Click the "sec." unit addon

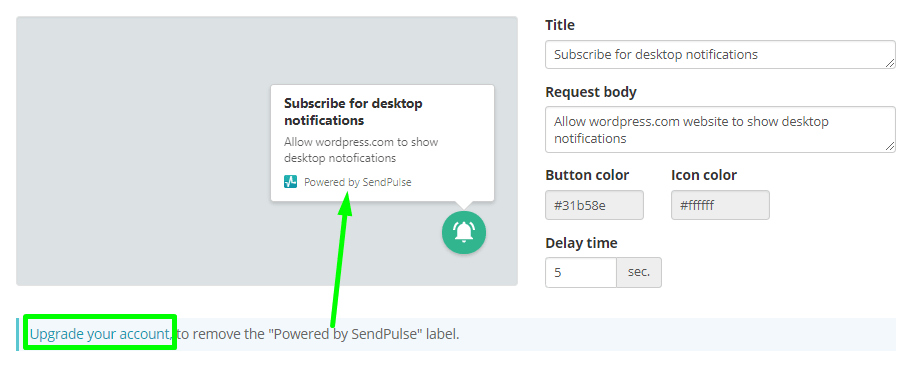coord(639,272)
